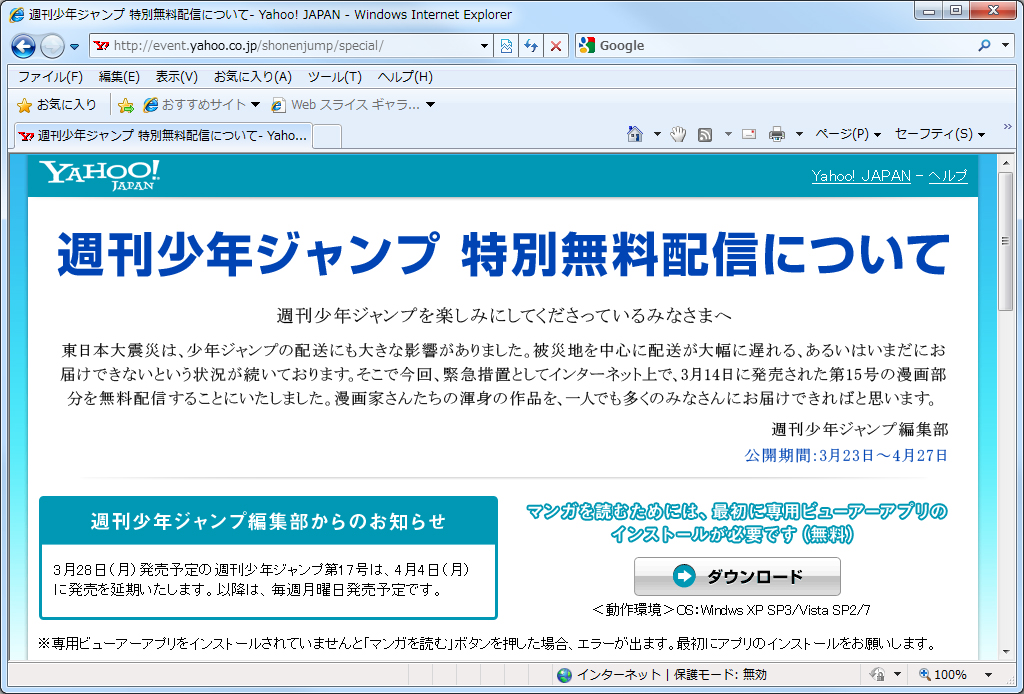Enable Compatibility View in the address bar
1024x694 pixels.
(x=506, y=46)
